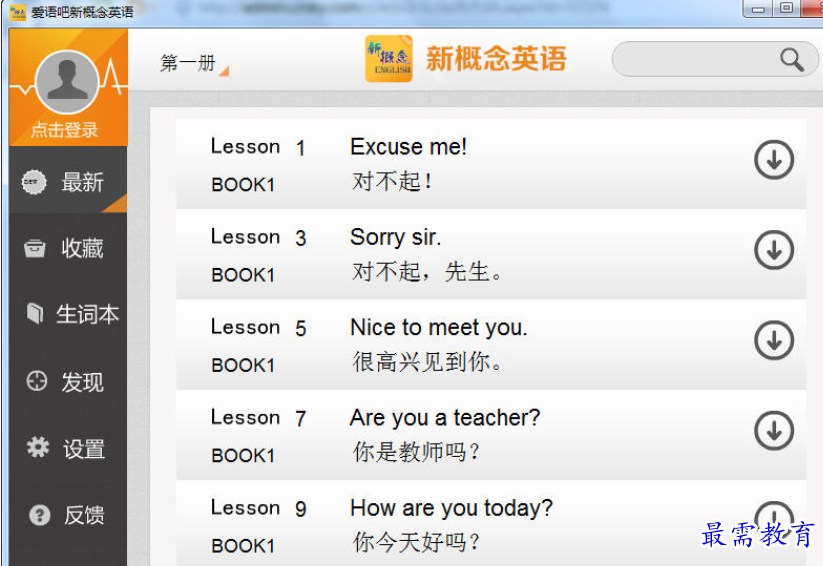Click the user avatar profile picture
The height and width of the screenshot is (566, 823).
pyautogui.click(x=67, y=82)
